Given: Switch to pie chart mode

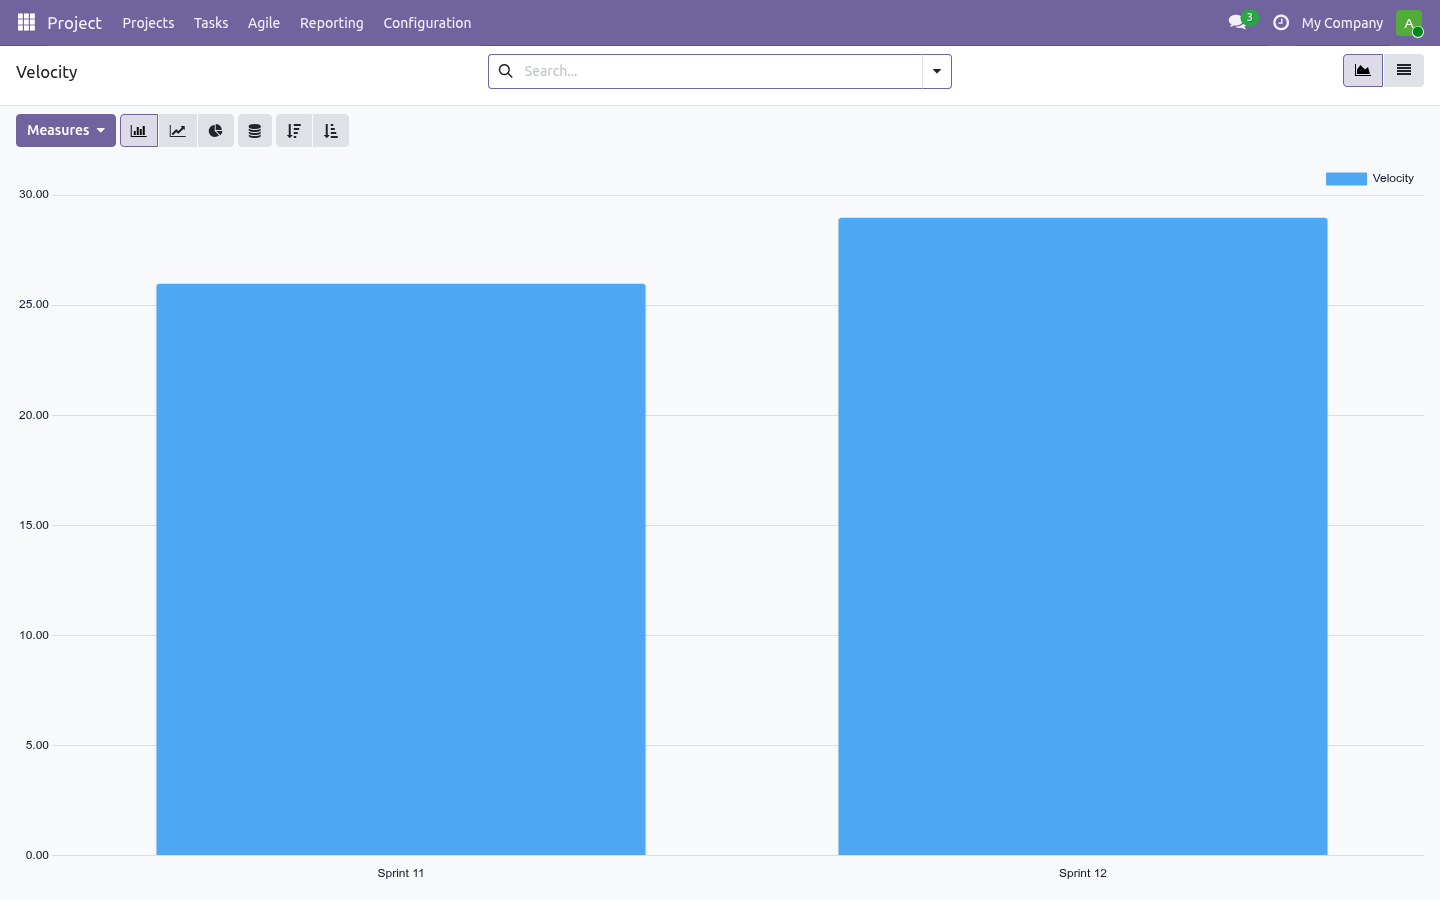Looking at the screenshot, I should tap(216, 131).
